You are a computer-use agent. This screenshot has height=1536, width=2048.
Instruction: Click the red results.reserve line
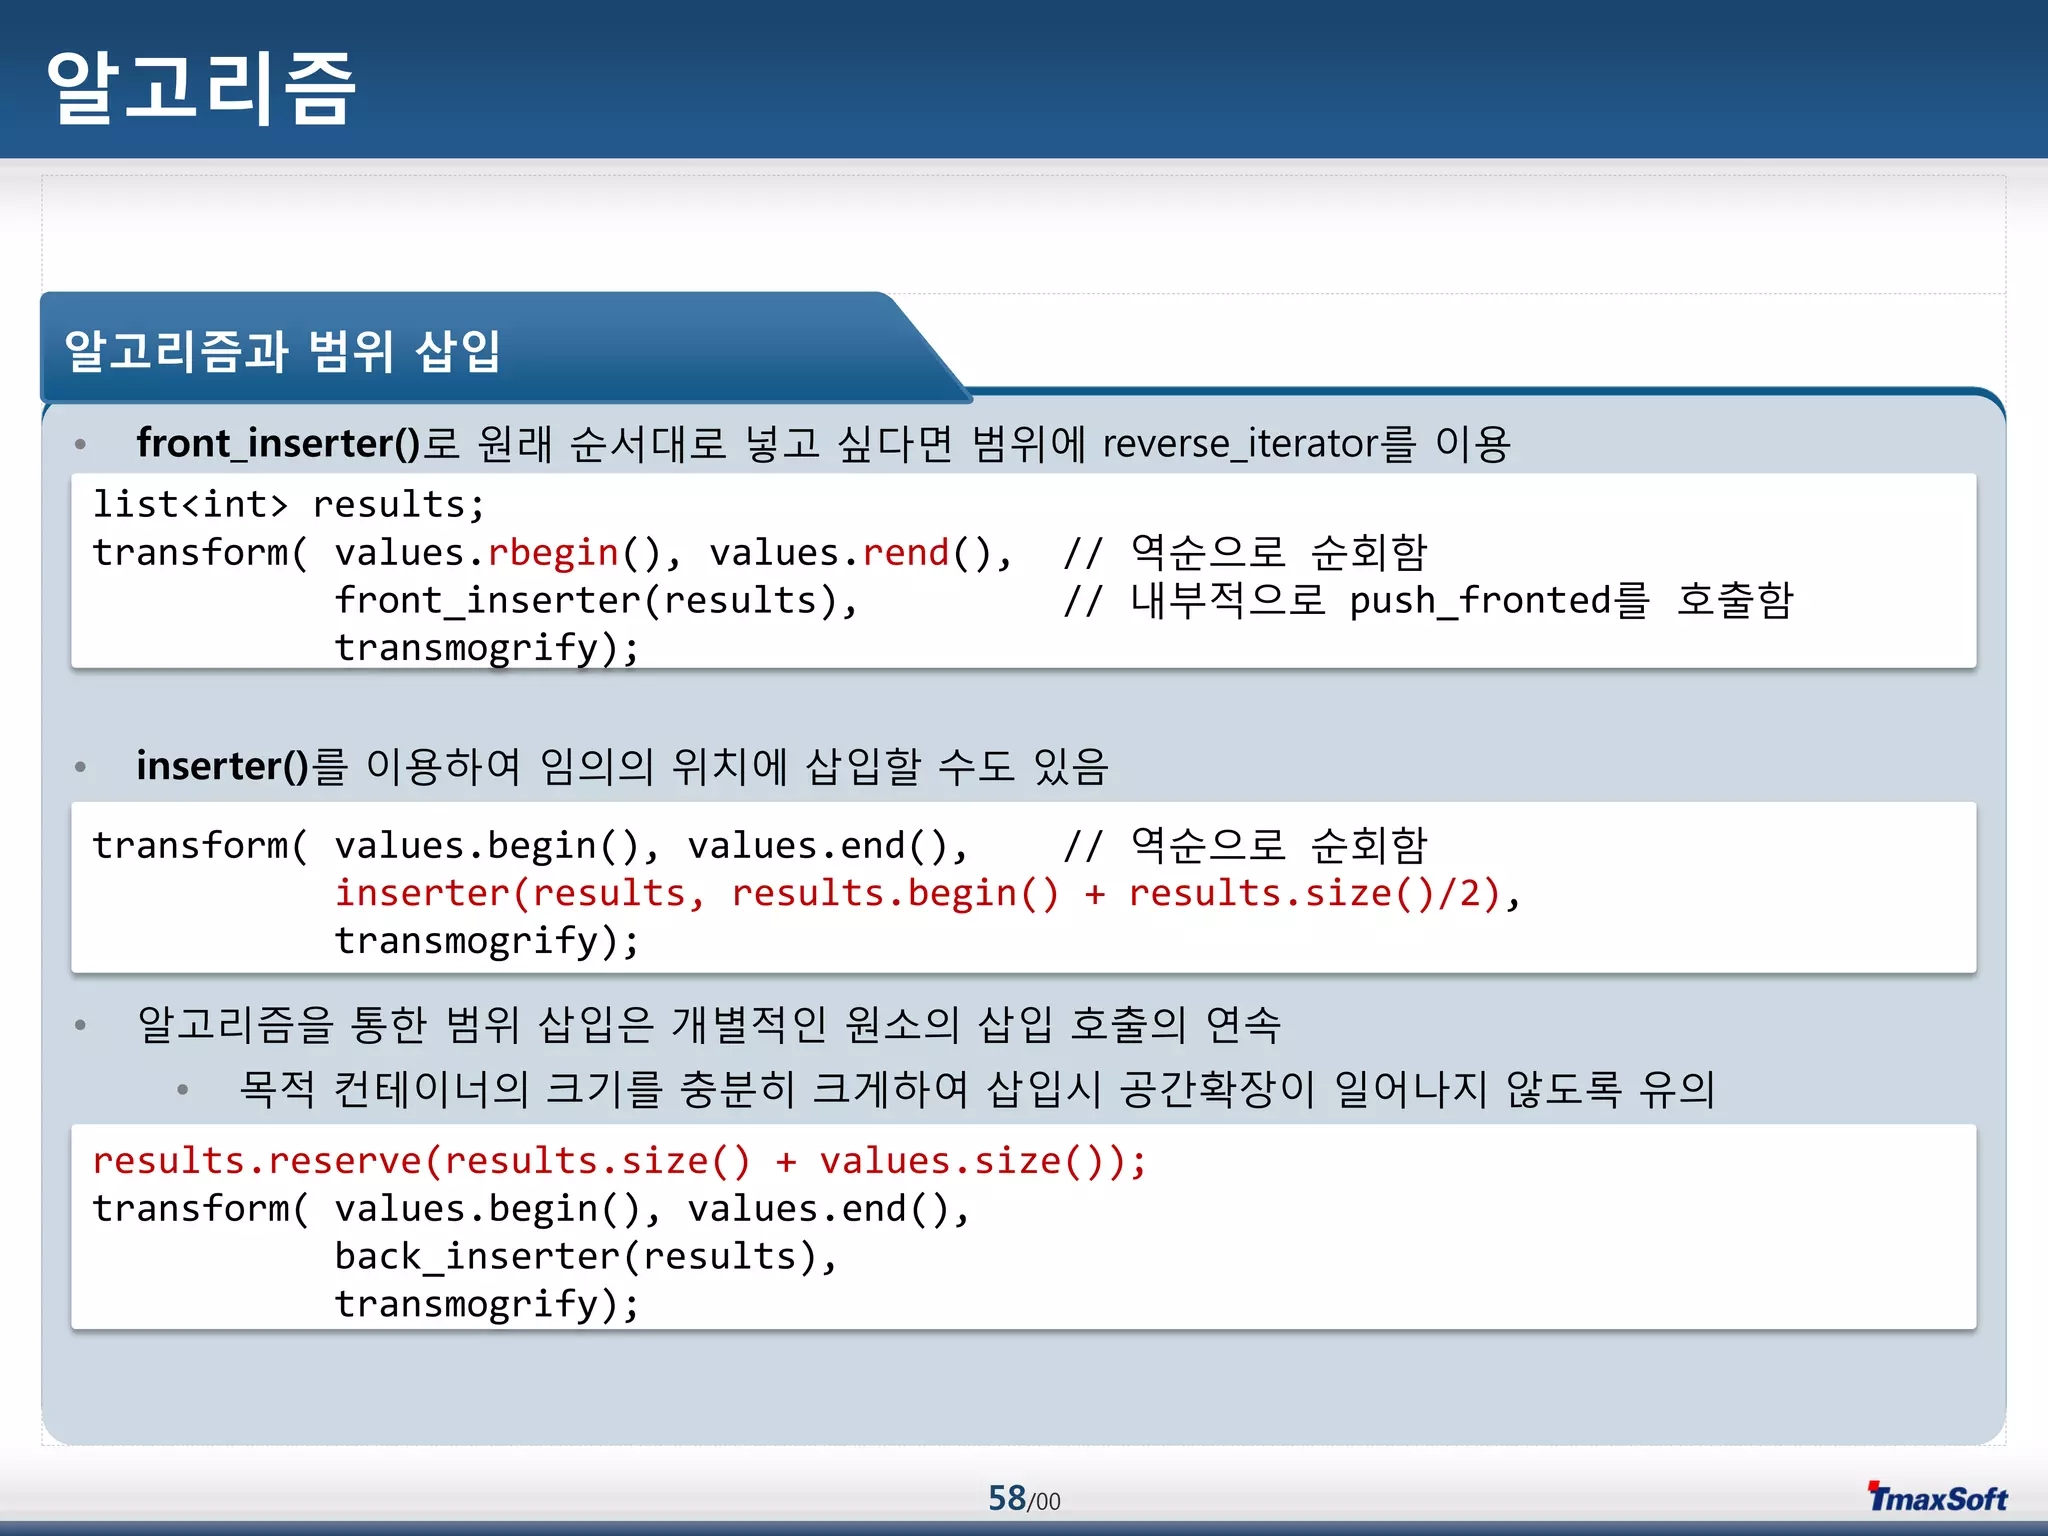pyautogui.click(x=620, y=1161)
